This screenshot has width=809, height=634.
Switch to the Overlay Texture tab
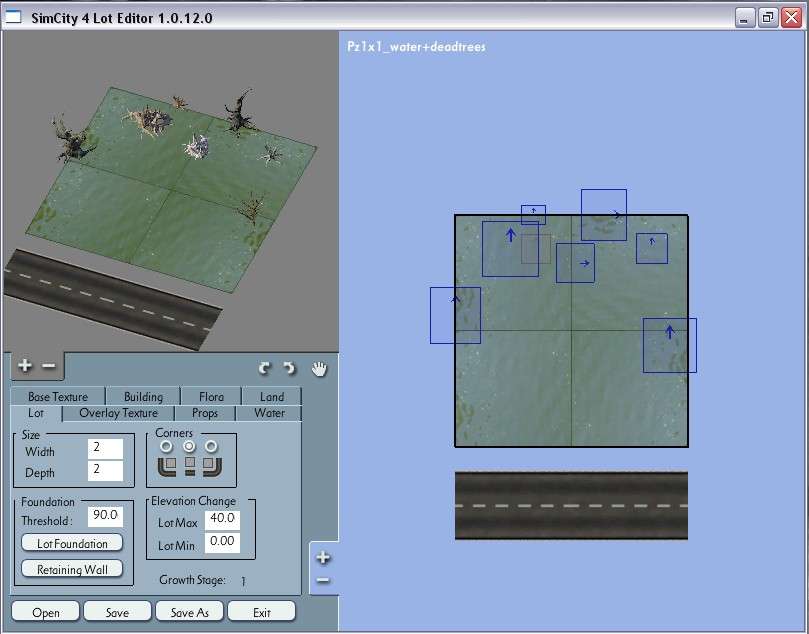click(x=119, y=413)
